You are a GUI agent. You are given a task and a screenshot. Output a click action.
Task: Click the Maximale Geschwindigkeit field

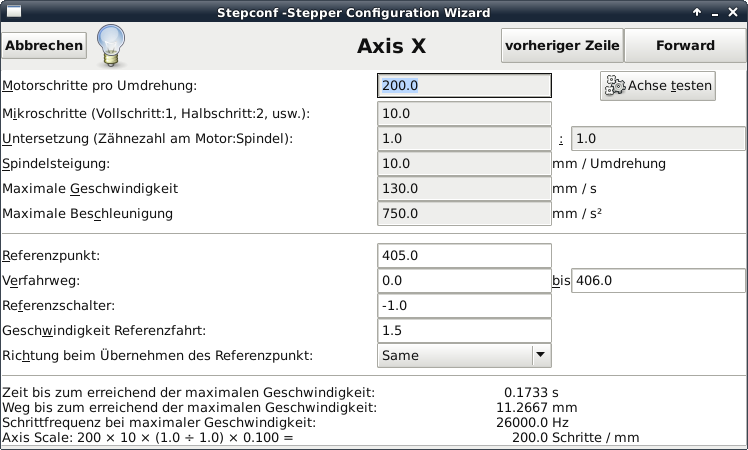click(x=465, y=188)
